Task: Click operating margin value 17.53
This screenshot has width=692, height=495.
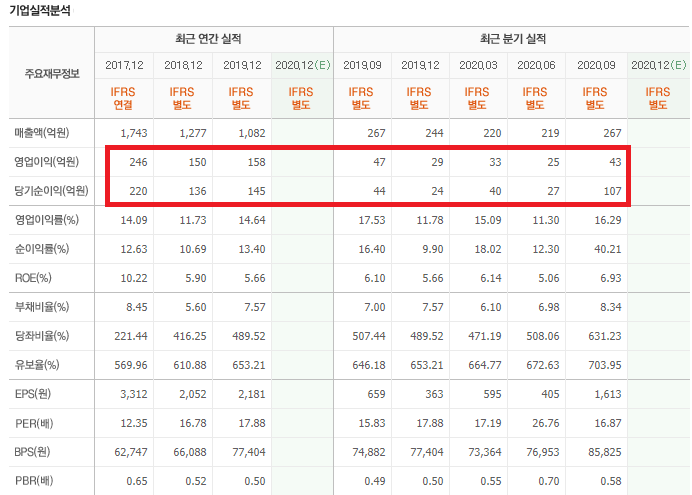Action: (372, 220)
